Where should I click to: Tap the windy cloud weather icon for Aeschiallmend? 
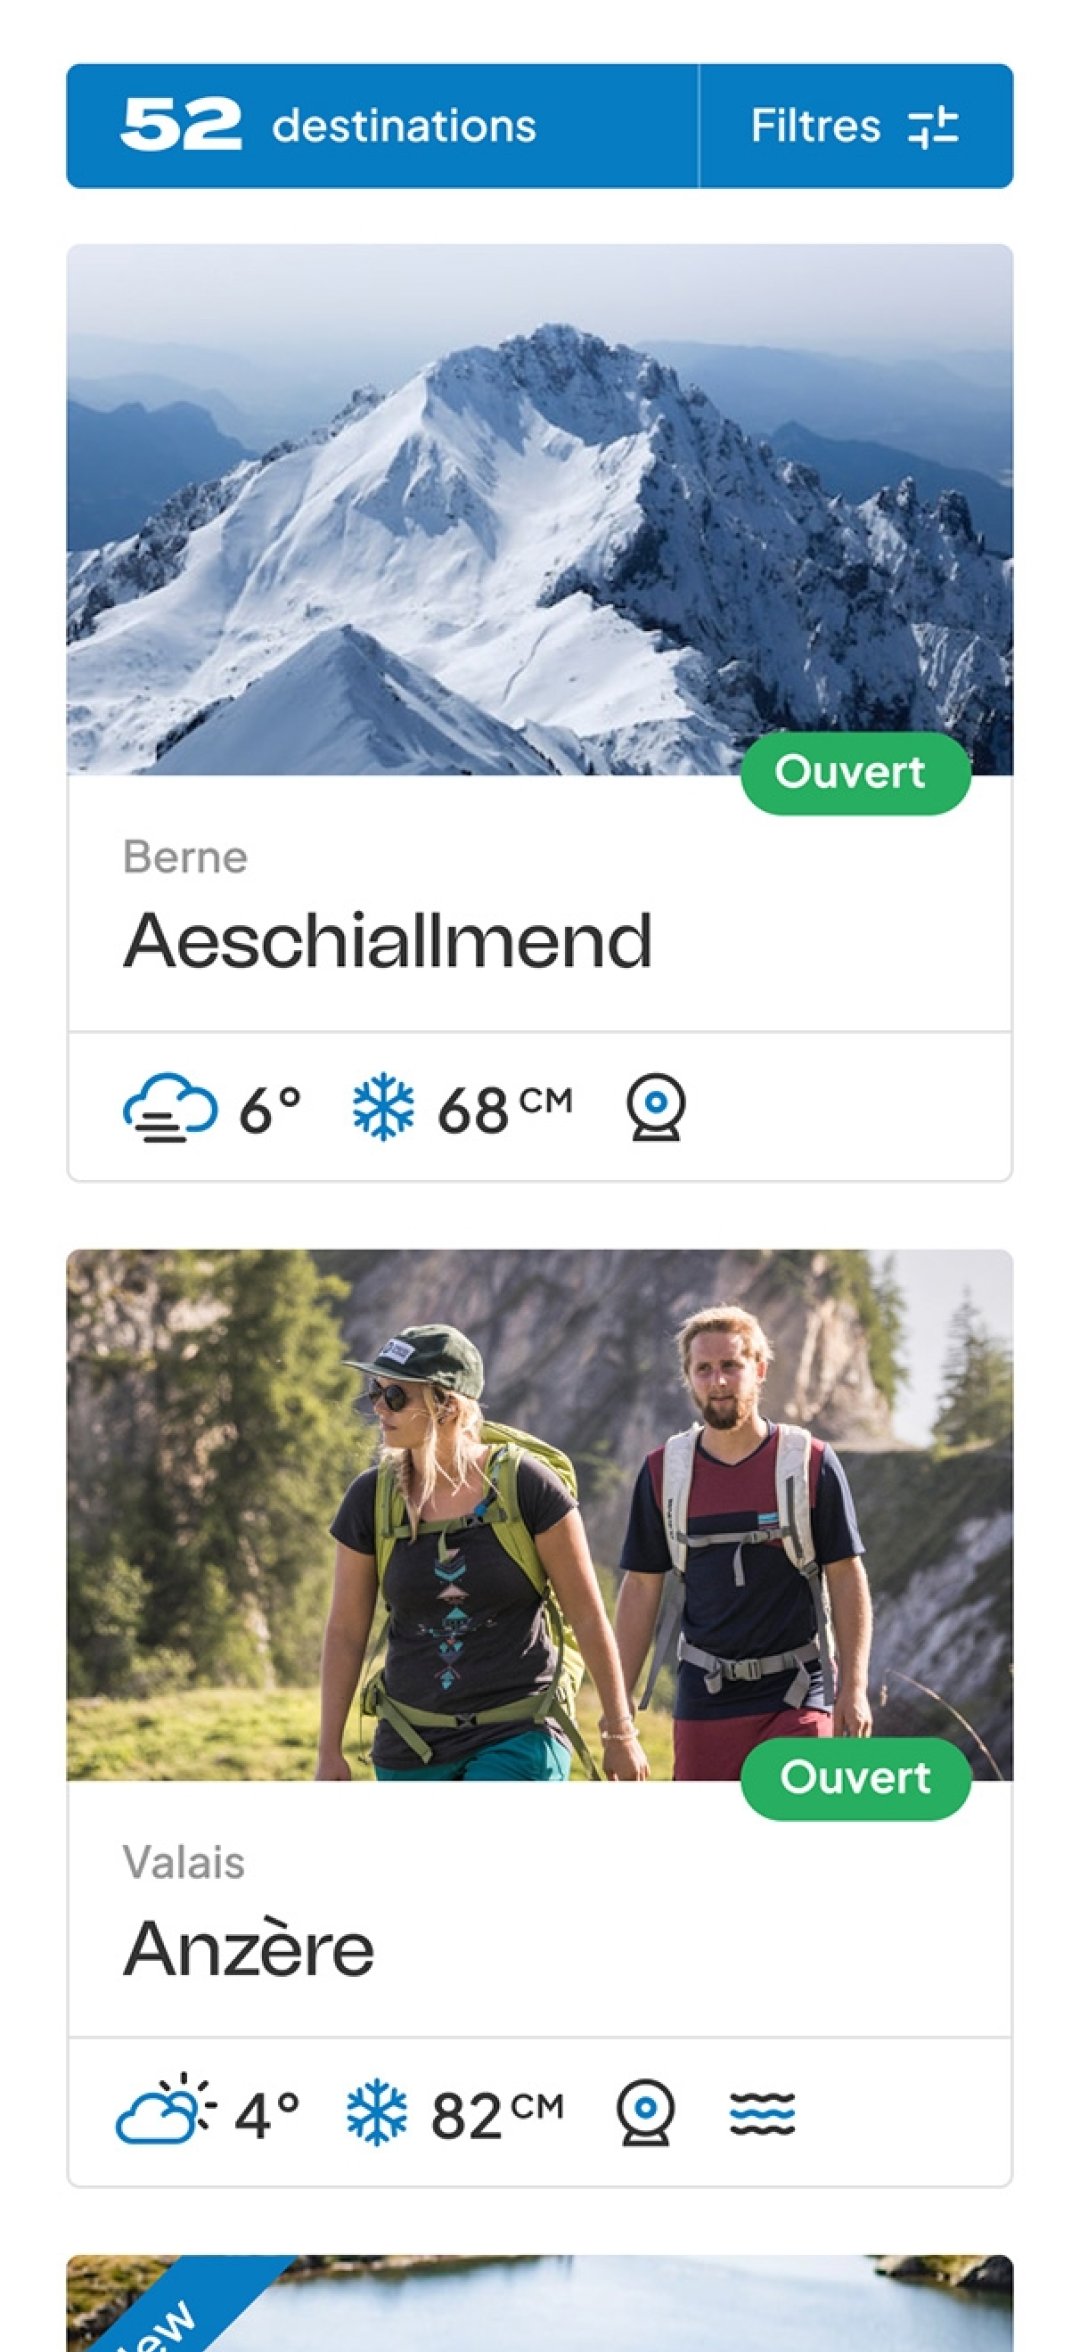170,1108
